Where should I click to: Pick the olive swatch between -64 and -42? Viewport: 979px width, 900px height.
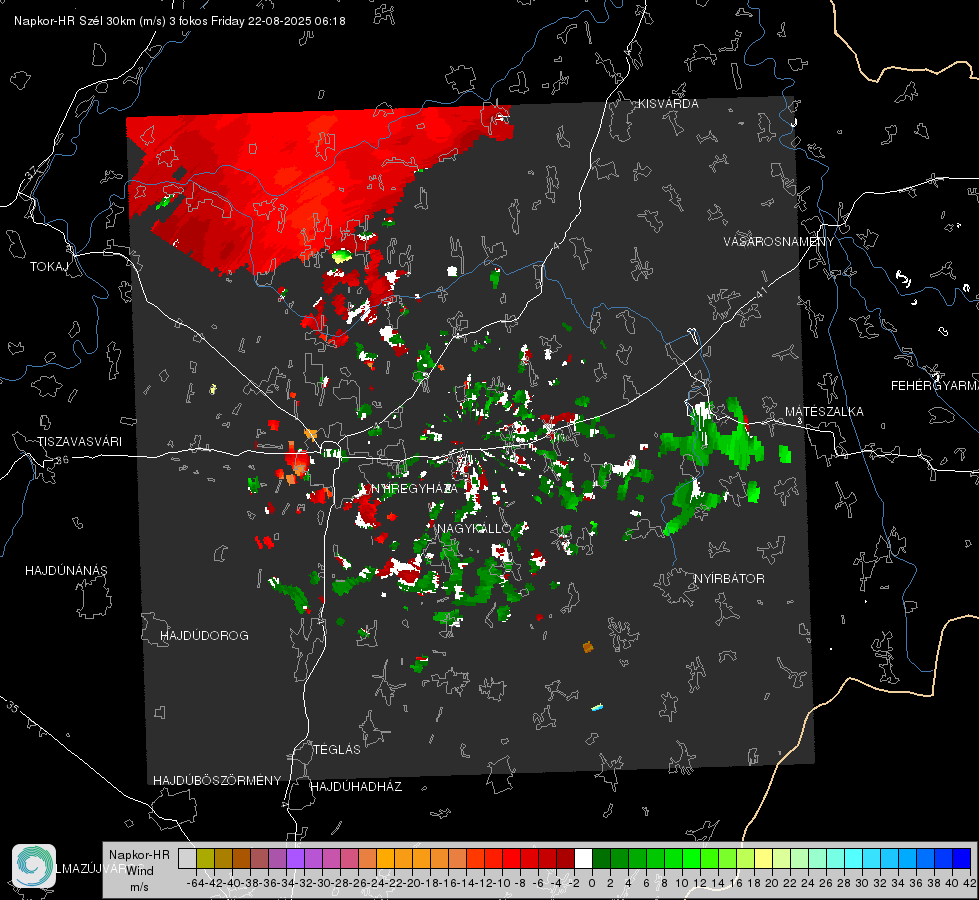[205, 858]
